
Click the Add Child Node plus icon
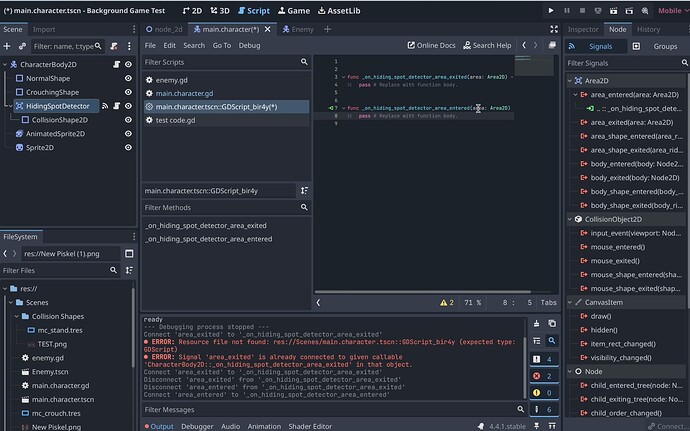click(8, 46)
